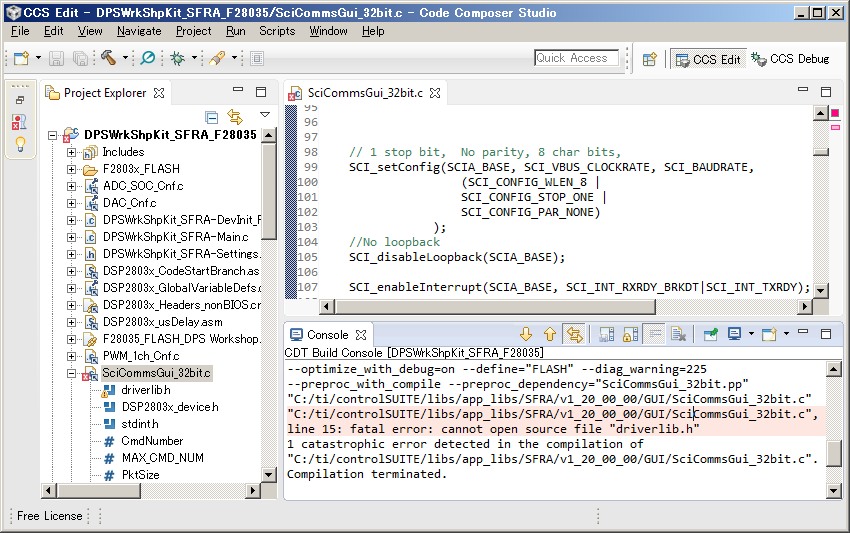
Task: Open the New wizard dropdown arrow
Action: coord(38,57)
